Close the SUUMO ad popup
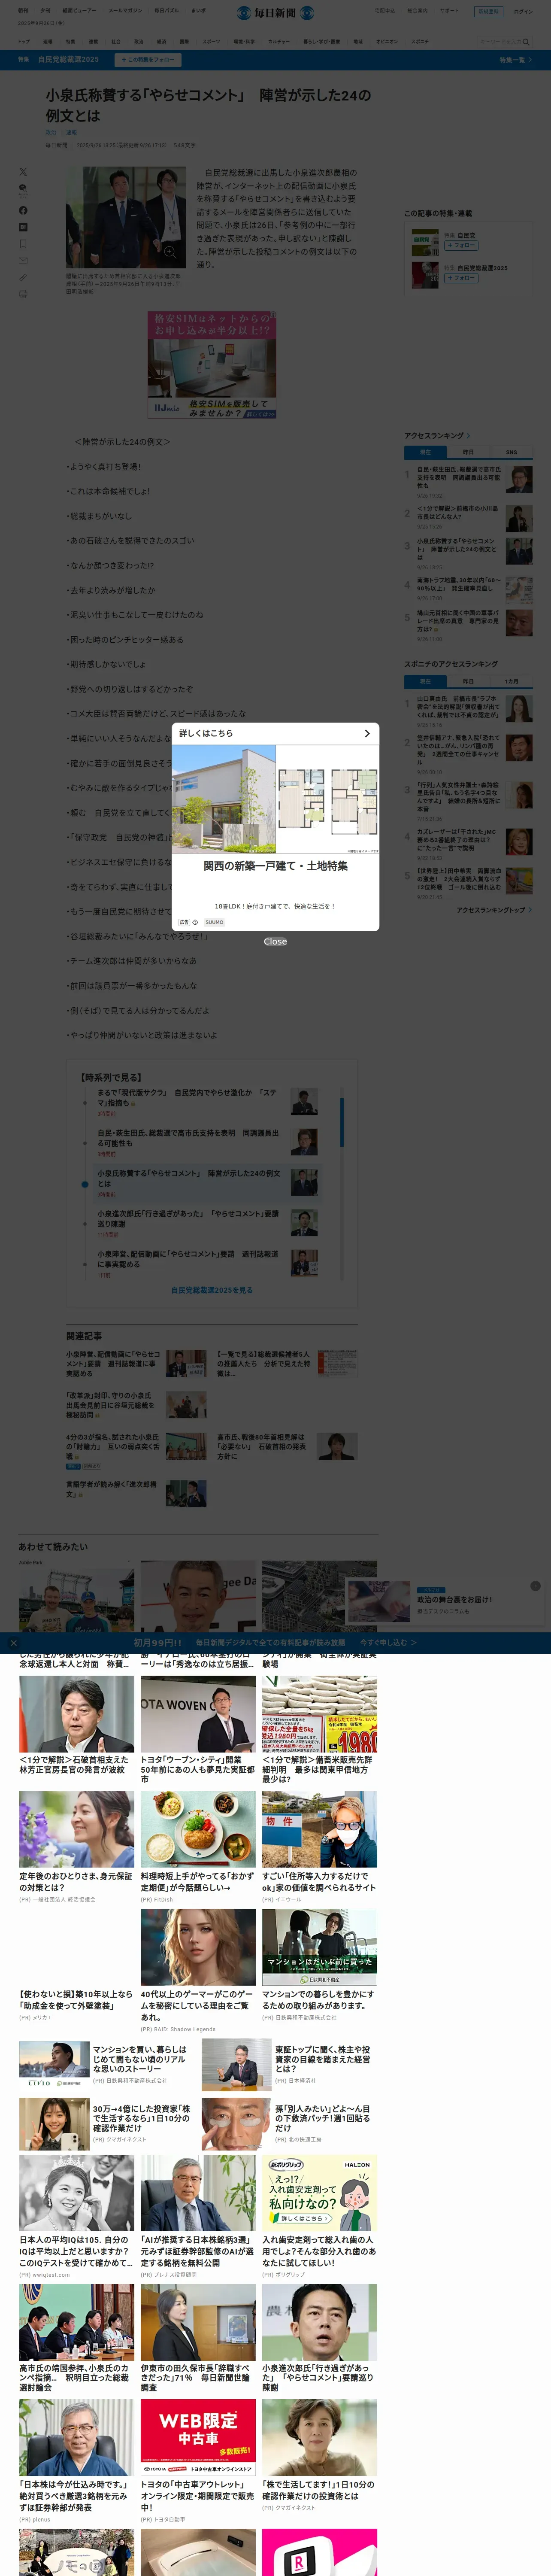This screenshot has width=551, height=2576. coord(275,941)
